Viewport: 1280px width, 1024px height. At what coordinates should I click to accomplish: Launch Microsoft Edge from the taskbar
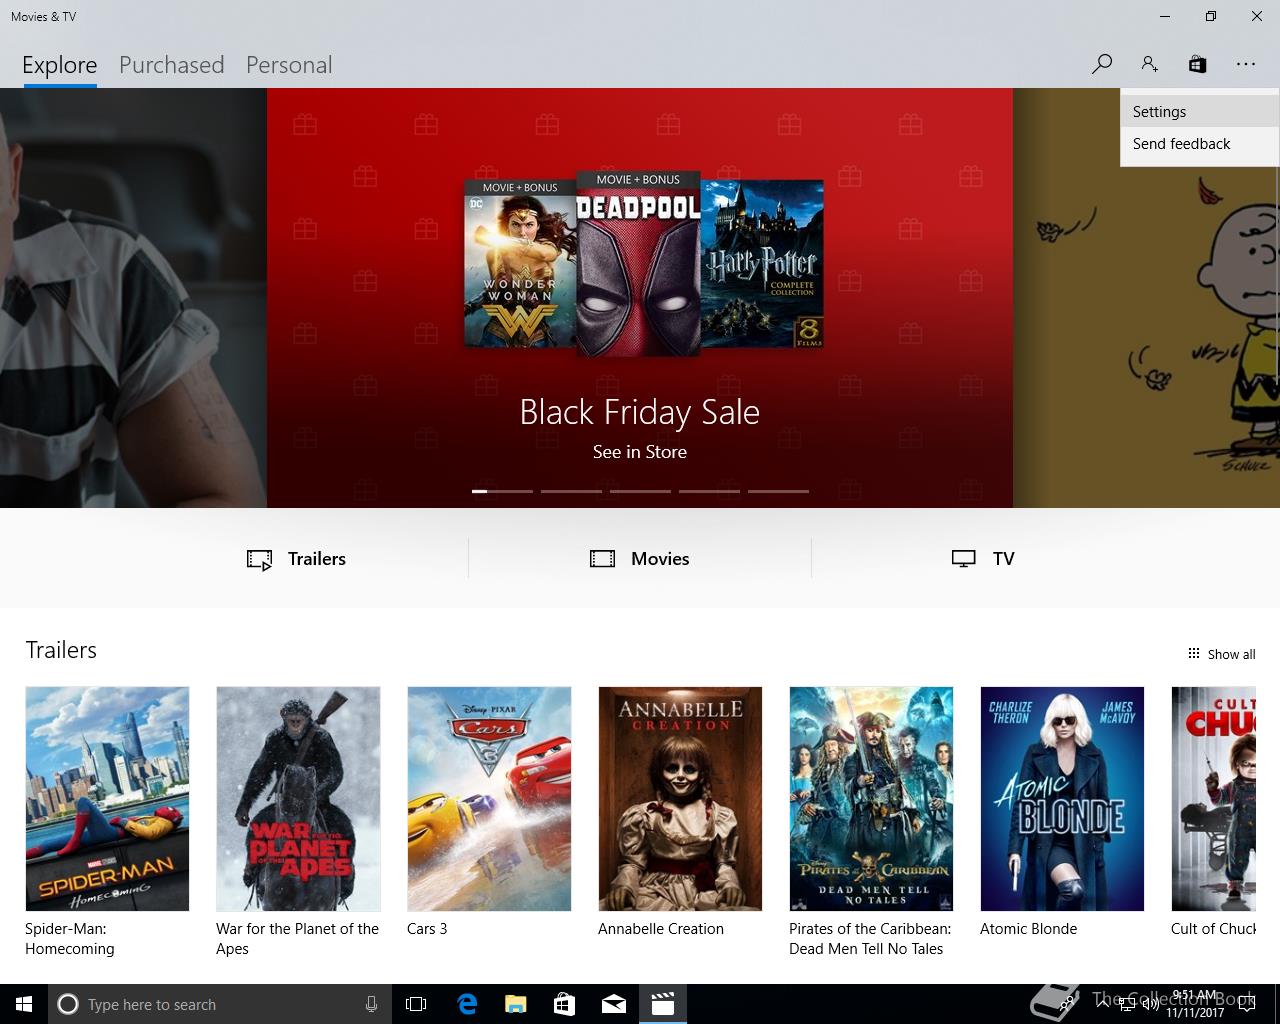pos(467,1004)
